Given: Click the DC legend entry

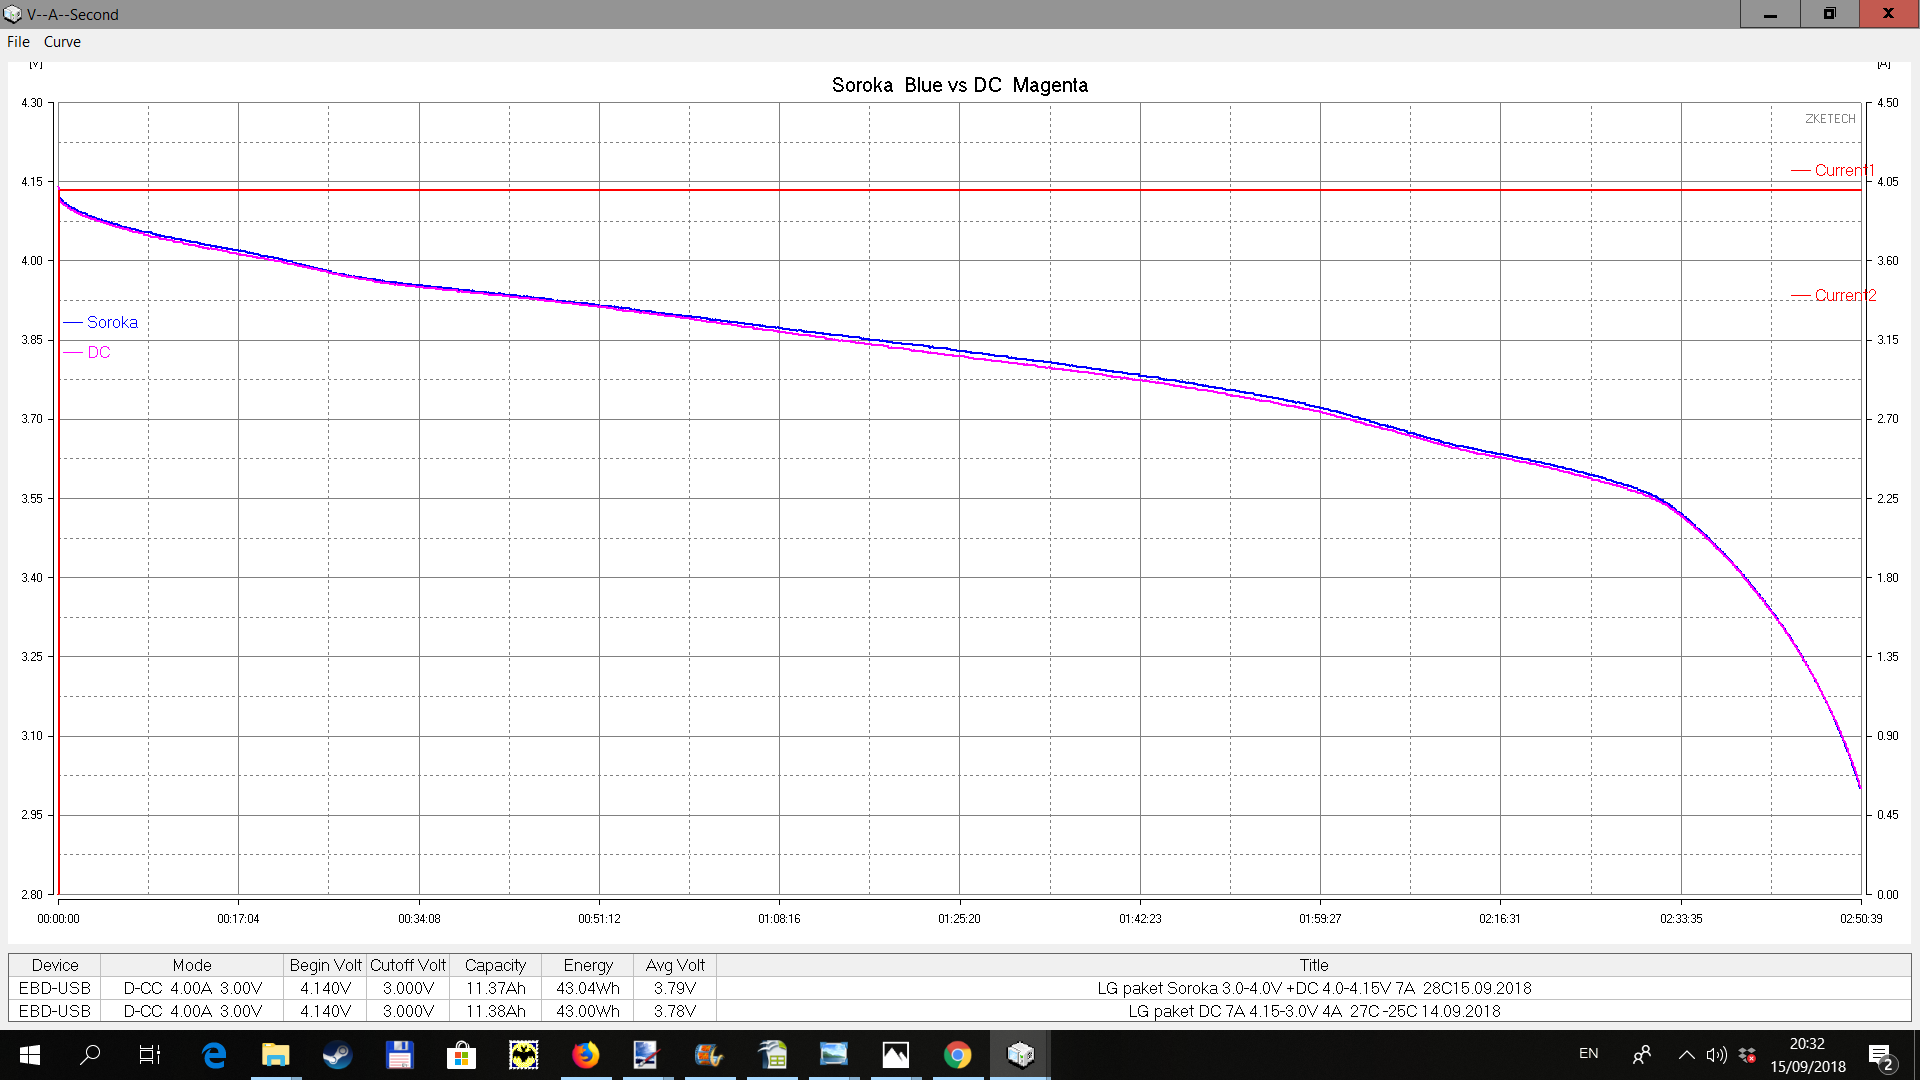Looking at the screenshot, I should coord(98,352).
